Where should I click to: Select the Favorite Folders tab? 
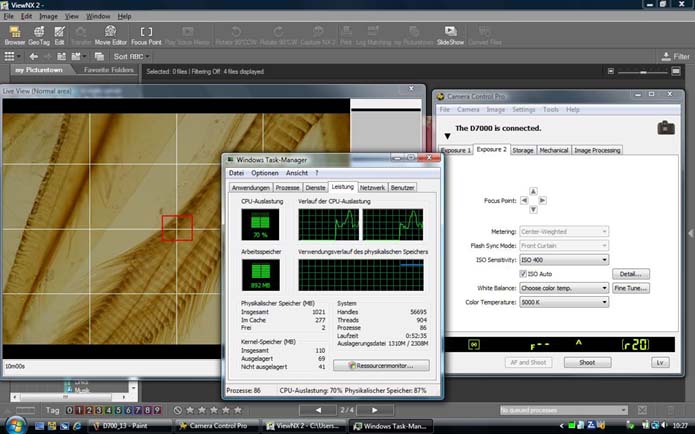click(109, 70)
